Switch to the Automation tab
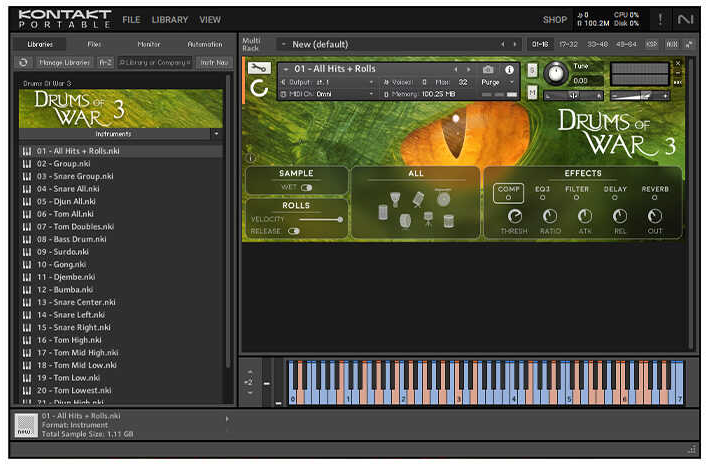Image resolution: width=709 pixels, height=465 pixels. click(205, 44)
